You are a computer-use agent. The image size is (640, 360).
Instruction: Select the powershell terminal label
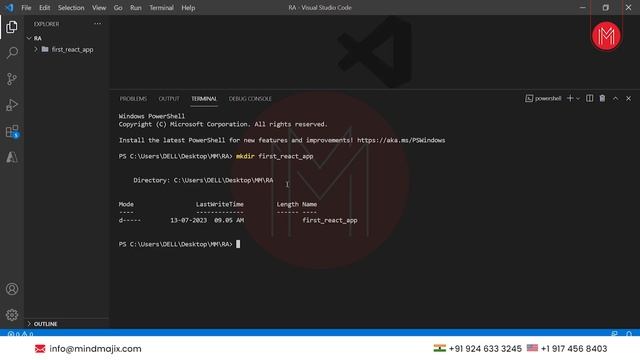coord(543,98)
